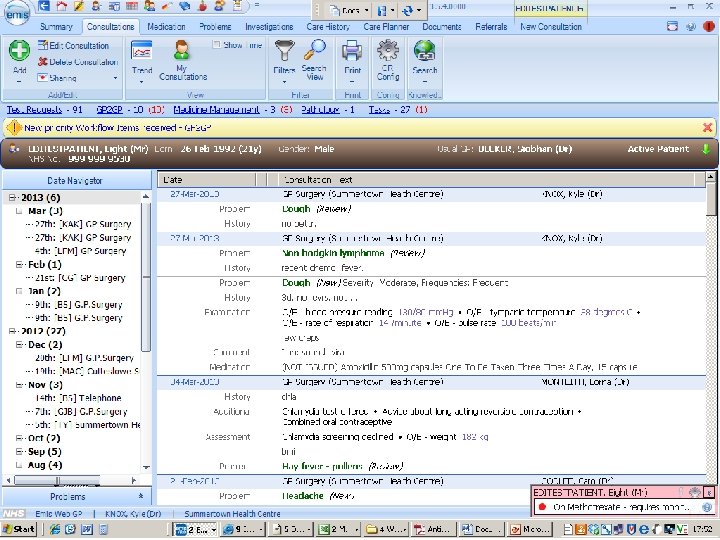Viewport: 720px width, 540px height.
Task: Collapse the Nov (3) month node
Action: point(19,385)
